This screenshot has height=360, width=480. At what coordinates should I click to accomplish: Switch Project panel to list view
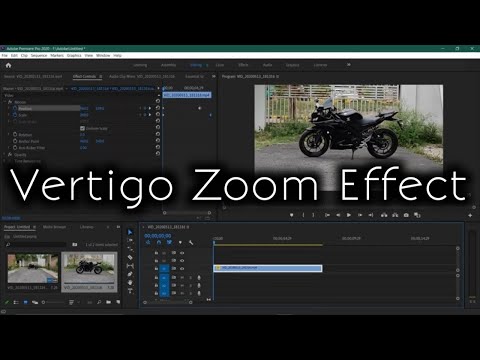16,302
